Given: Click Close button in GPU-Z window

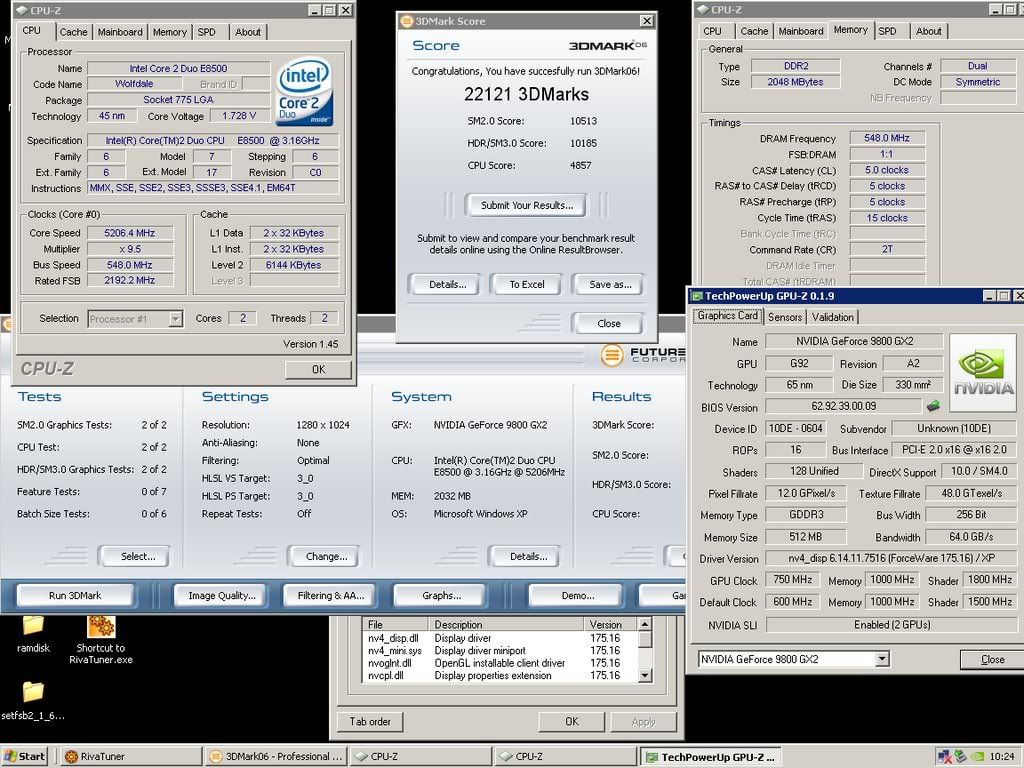Looking at the screenshot, I should coord(992,660).
